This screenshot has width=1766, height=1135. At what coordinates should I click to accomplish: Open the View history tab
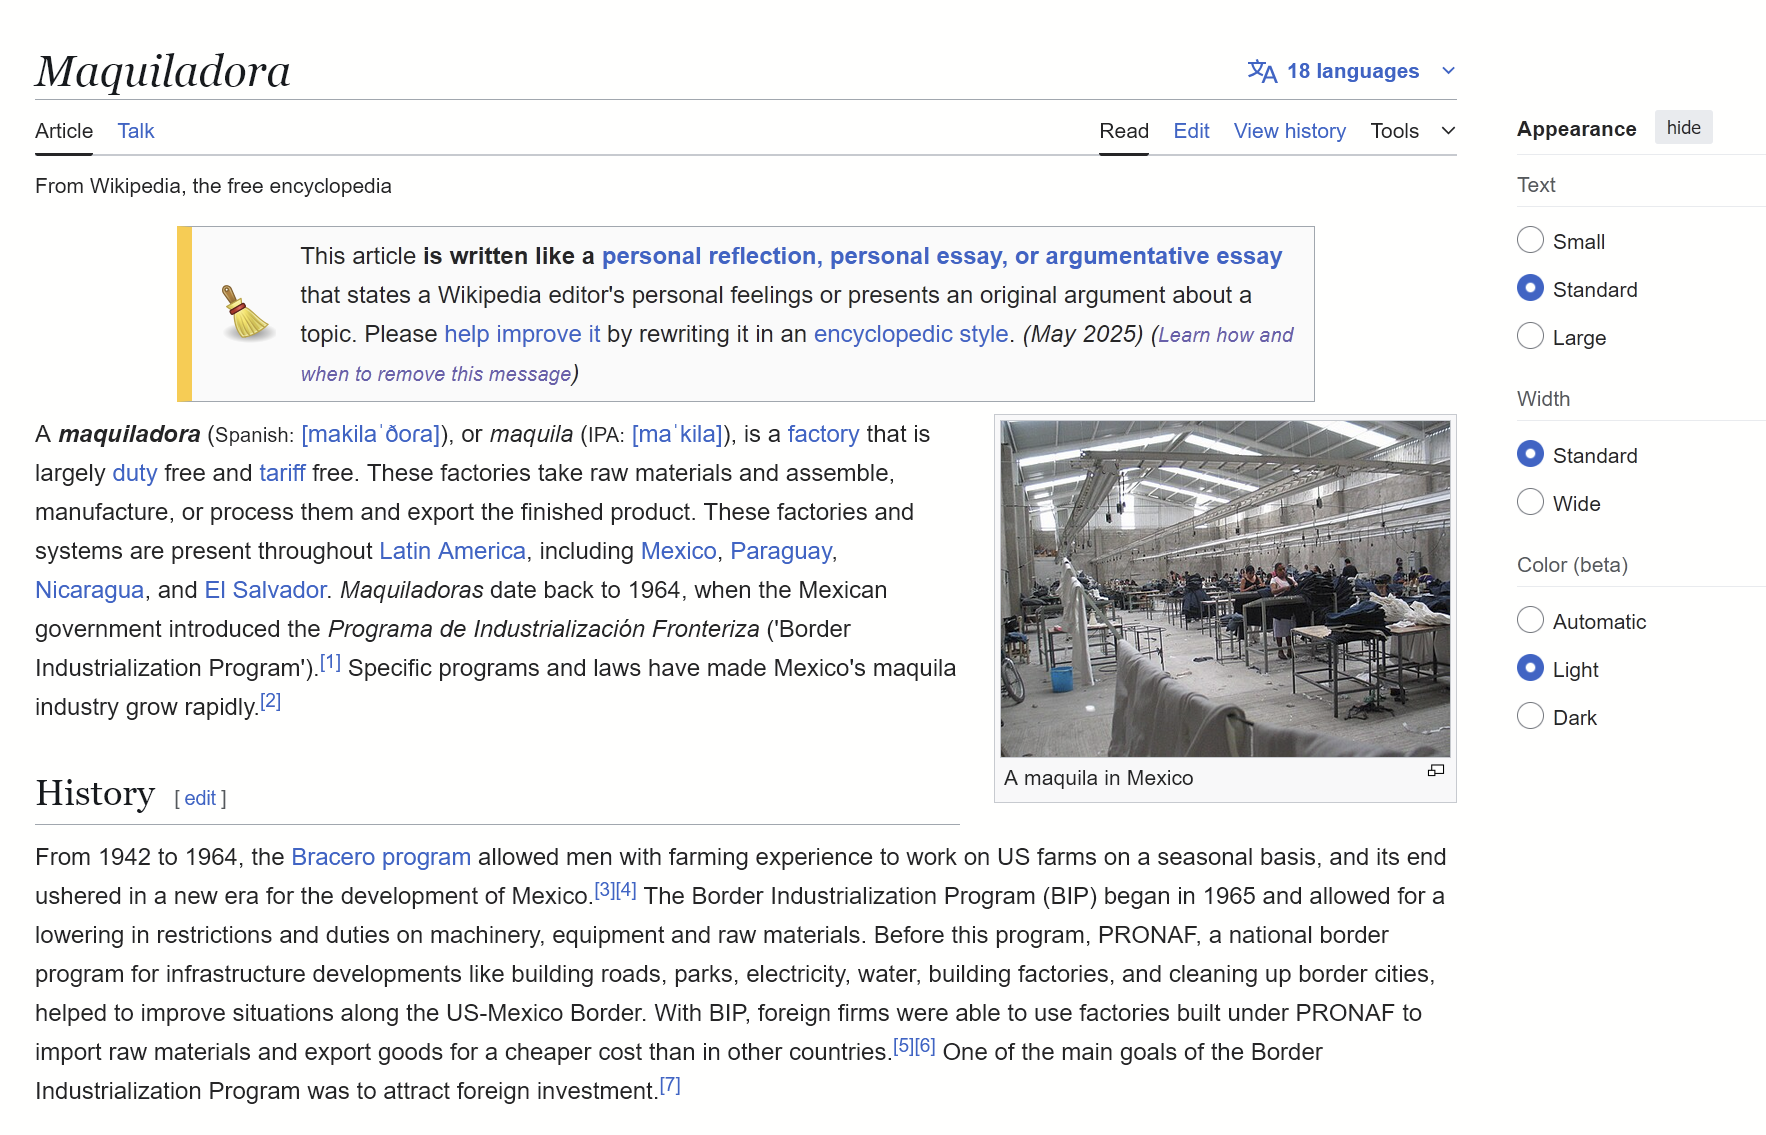1290,131
